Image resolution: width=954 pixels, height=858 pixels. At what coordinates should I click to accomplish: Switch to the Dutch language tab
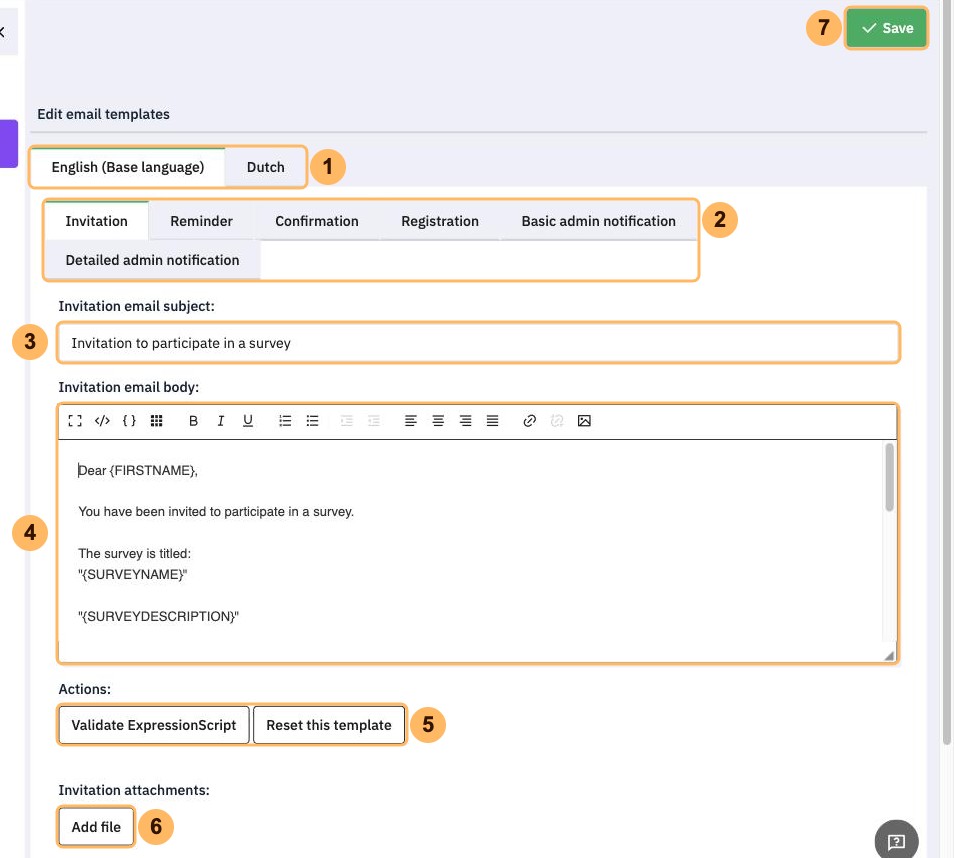[x=265, y=167]
